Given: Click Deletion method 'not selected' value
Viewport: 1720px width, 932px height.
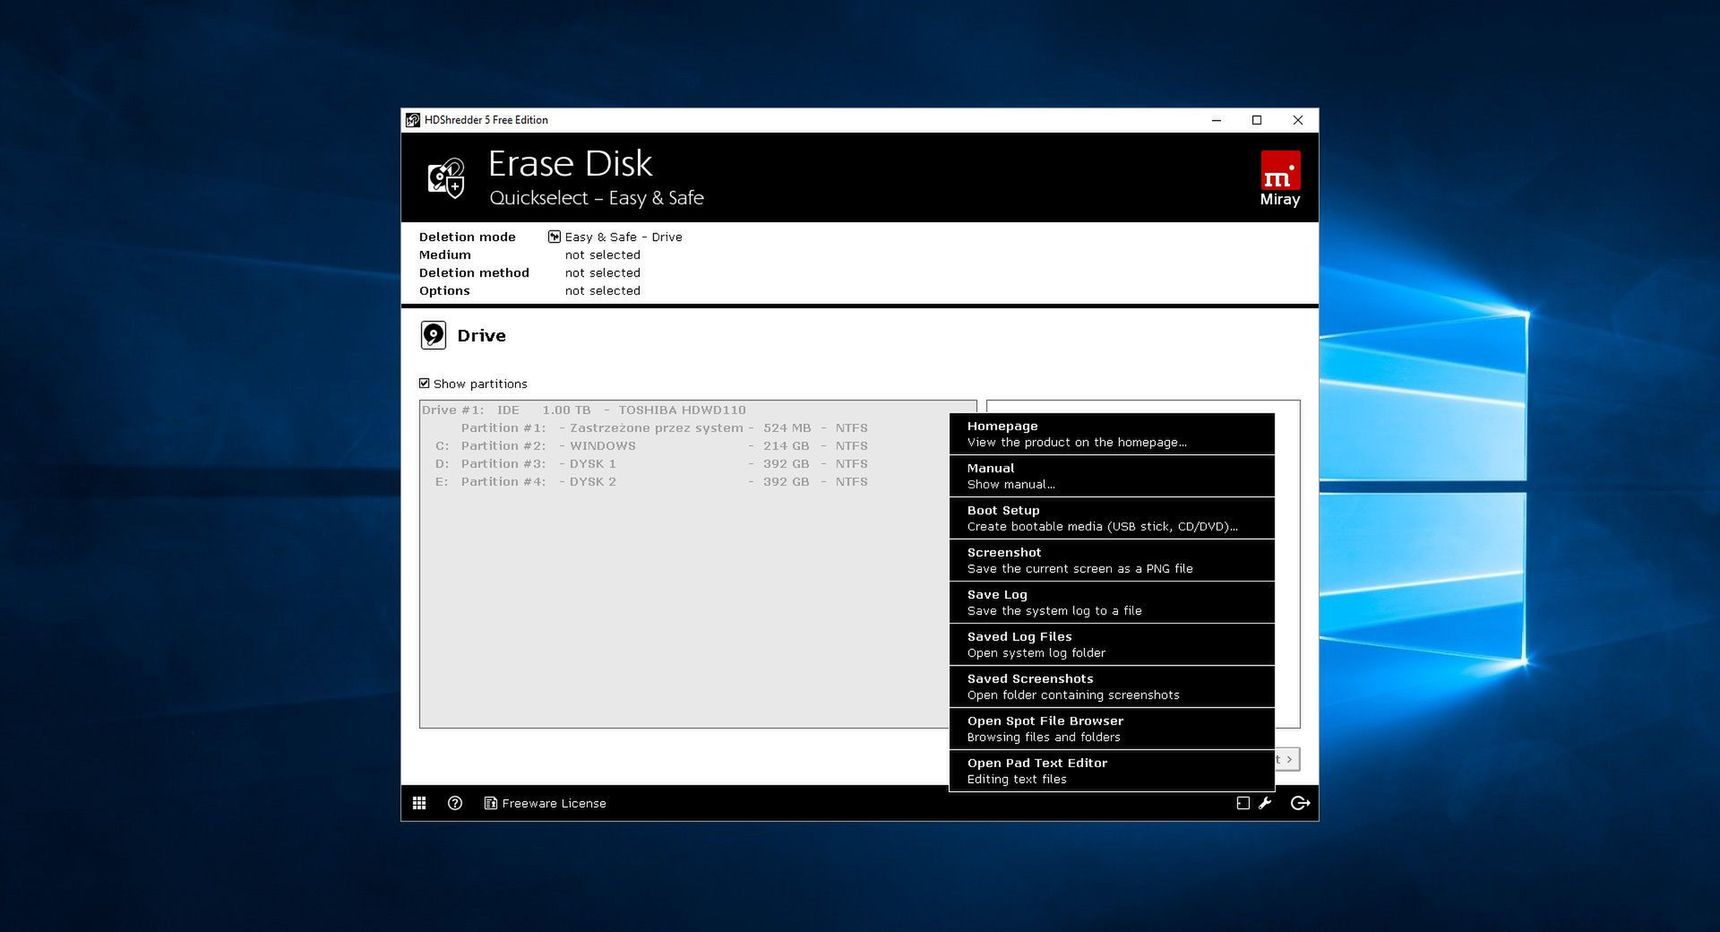Looking at the screenshot, I should click(x=602, y=273).
